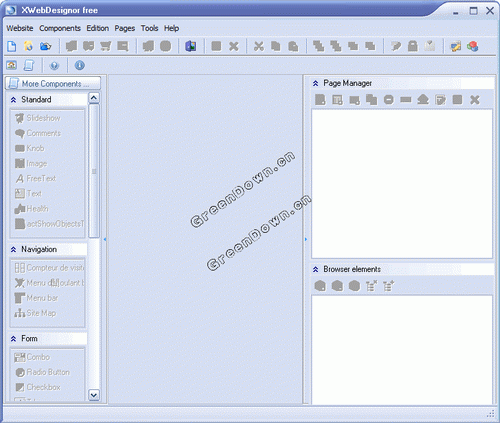Click the colored picture gallery toolbar icon
The height and width of the screenshot is (423, 500).
(x=190, y=46)
